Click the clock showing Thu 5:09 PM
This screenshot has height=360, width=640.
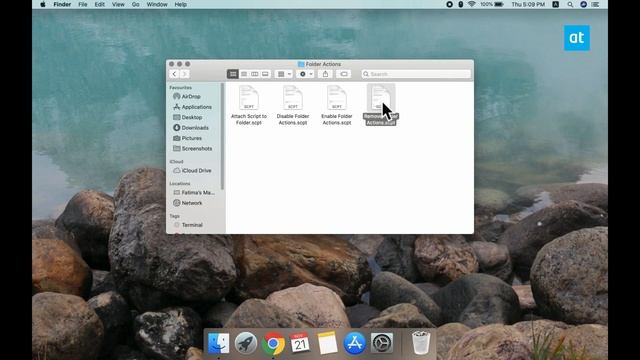tap(528, 4)
